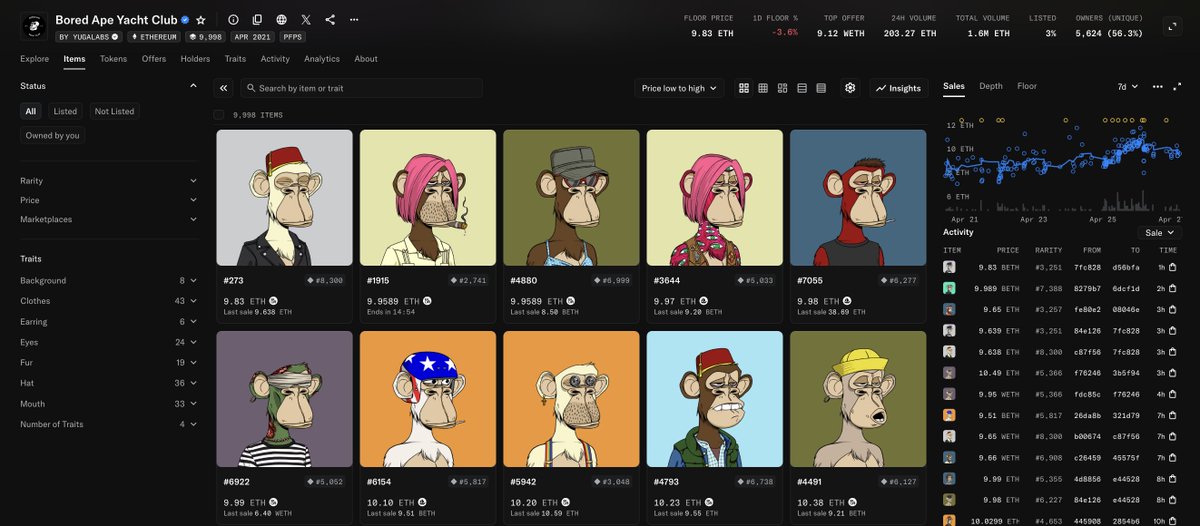Click the Earring trait filter row
This screenshot has width=1200, height=526.
(x=109, y=322)
